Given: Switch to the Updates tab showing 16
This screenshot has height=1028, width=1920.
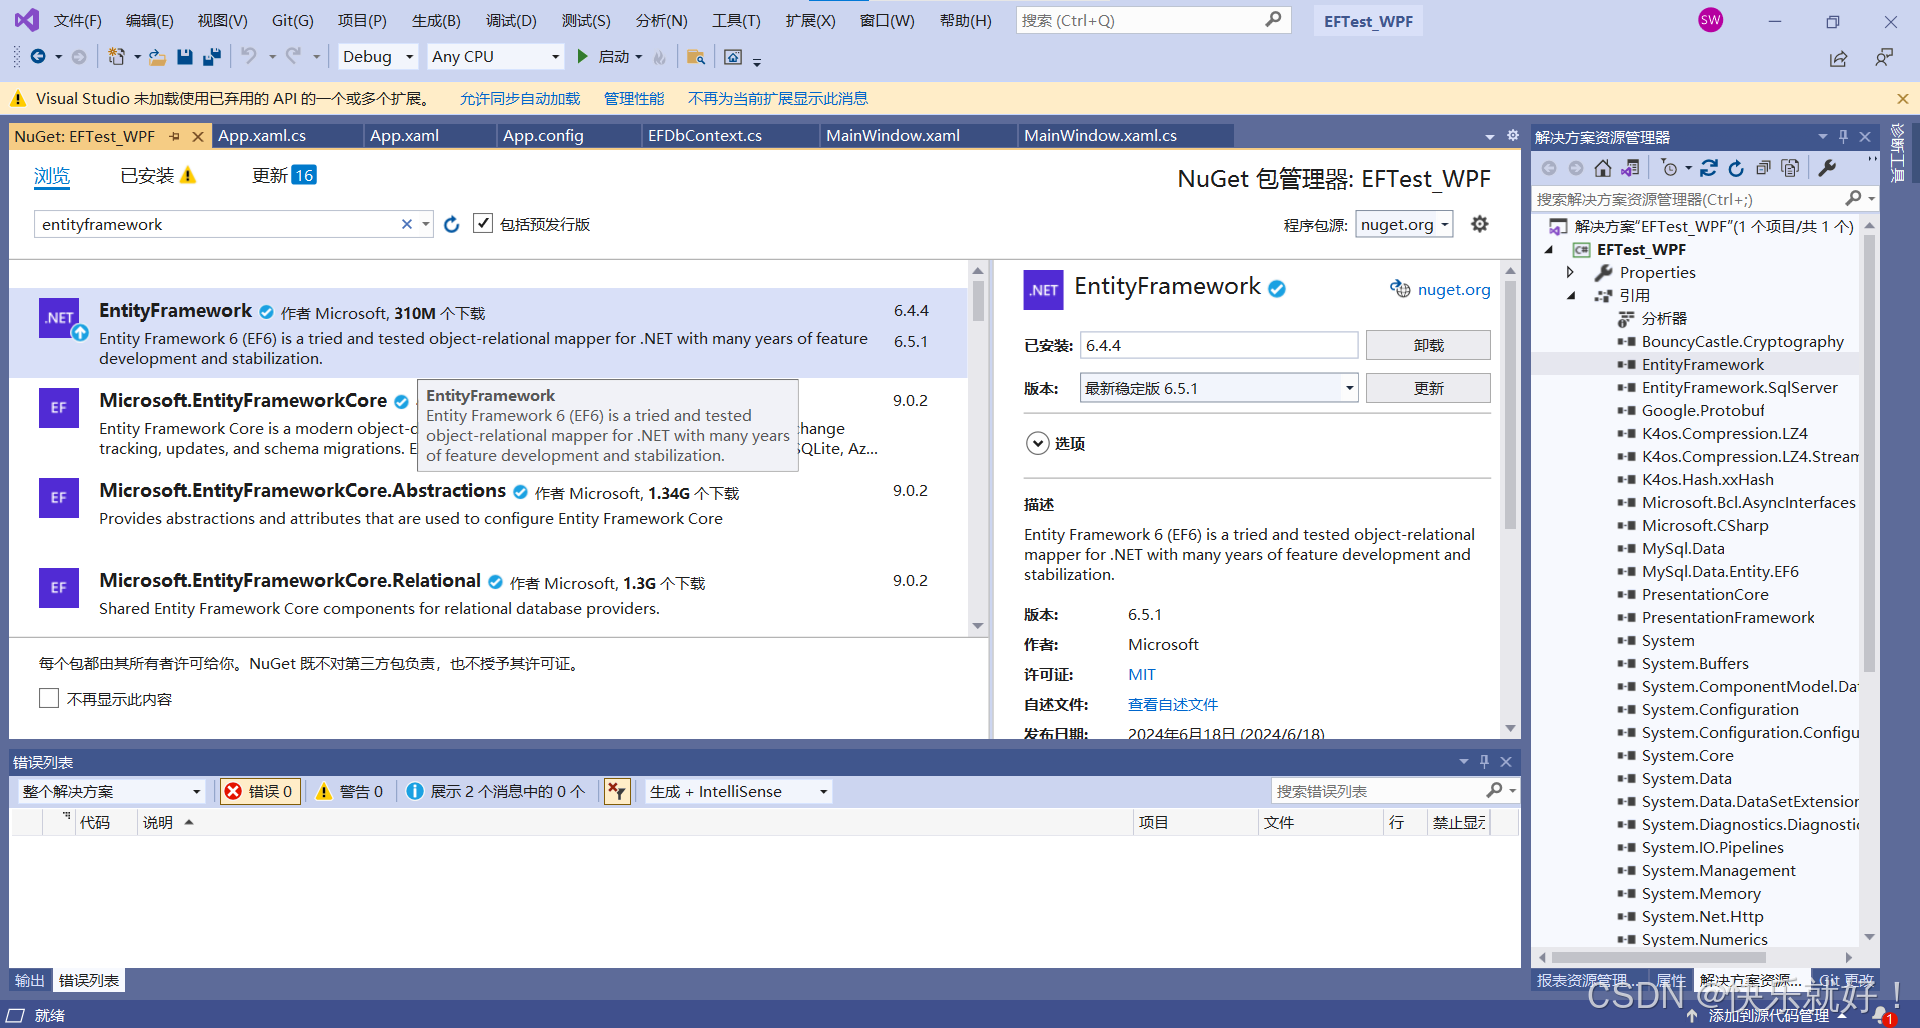Looking at the screenshot, I should (284, 175).
